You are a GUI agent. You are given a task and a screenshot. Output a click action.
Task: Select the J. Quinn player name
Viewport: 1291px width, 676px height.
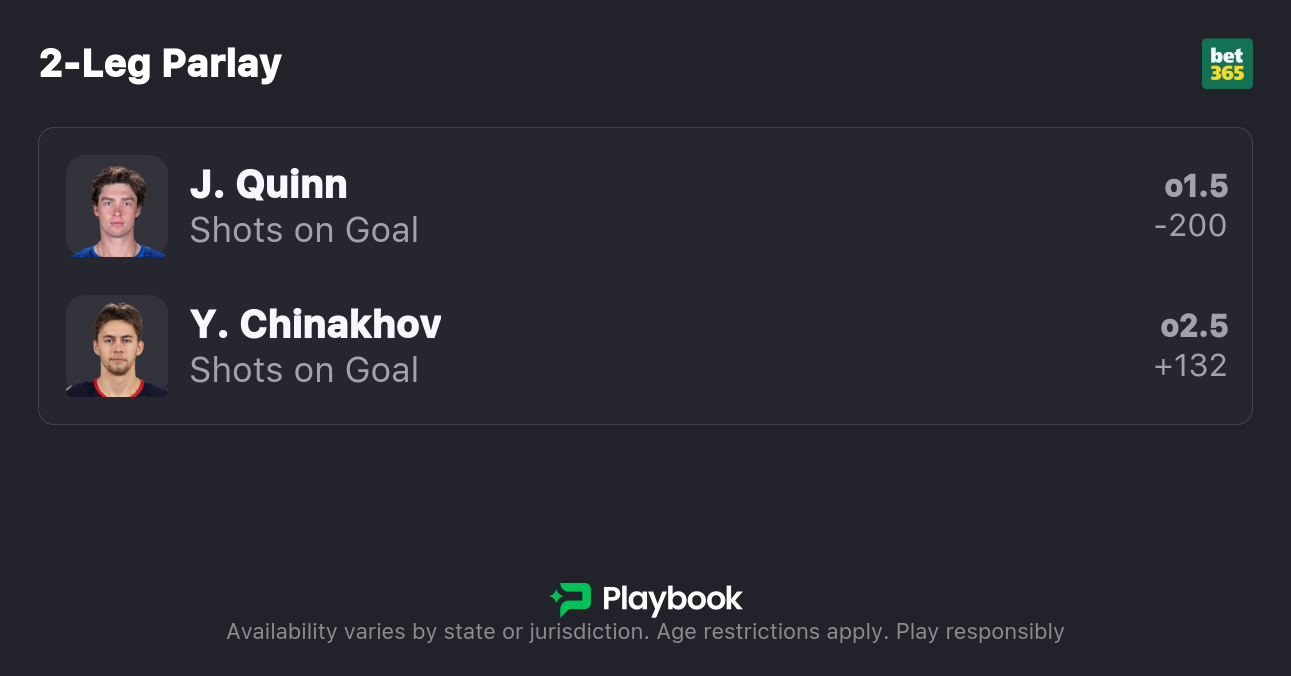pyautogui.click(x=268, y=185)
